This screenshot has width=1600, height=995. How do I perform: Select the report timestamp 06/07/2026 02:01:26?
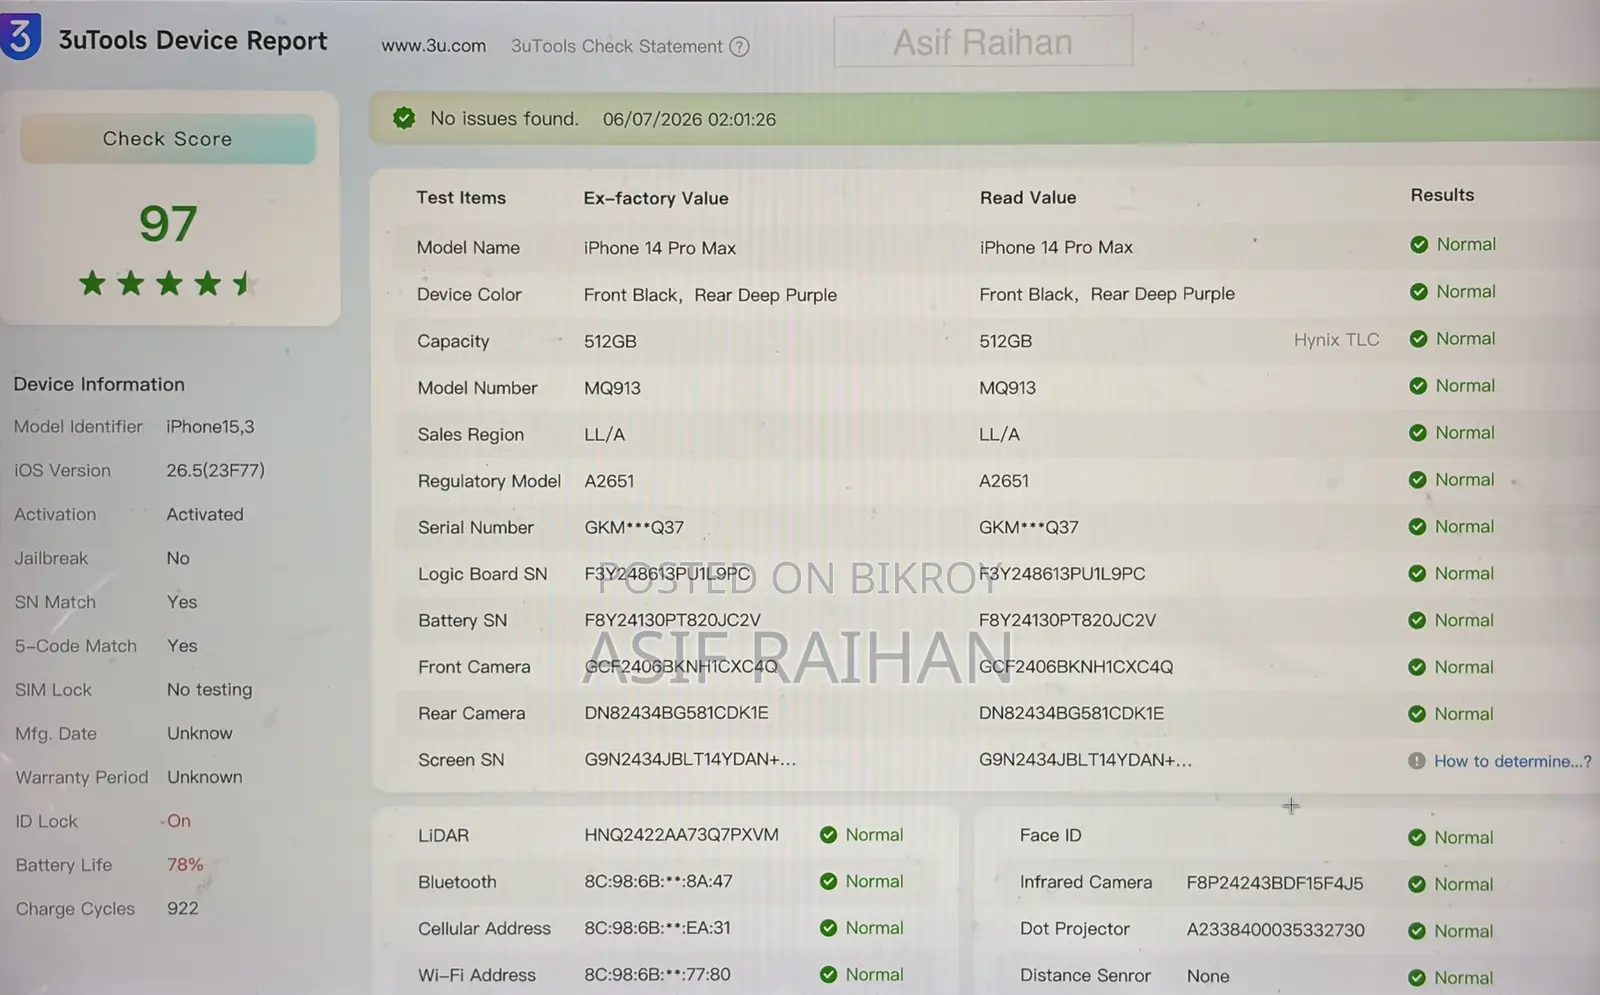point(689,119)
